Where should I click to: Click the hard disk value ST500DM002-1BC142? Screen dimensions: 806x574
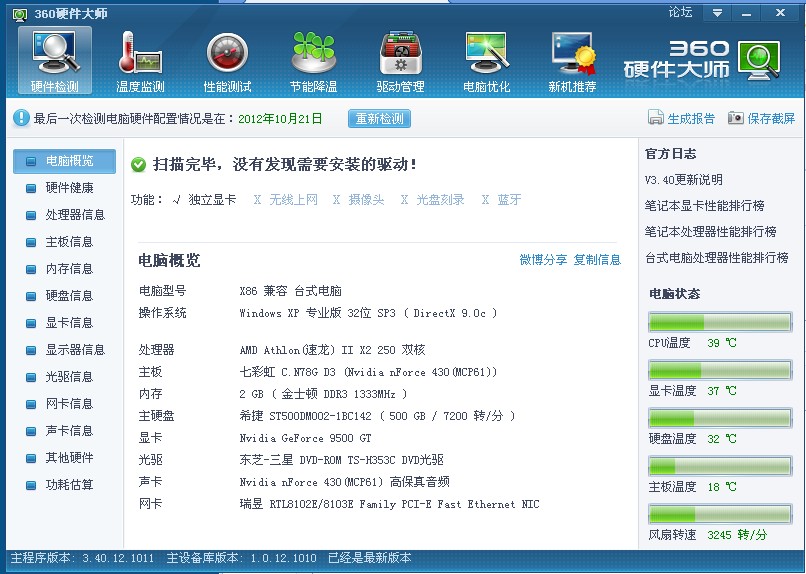pos(377,416)
